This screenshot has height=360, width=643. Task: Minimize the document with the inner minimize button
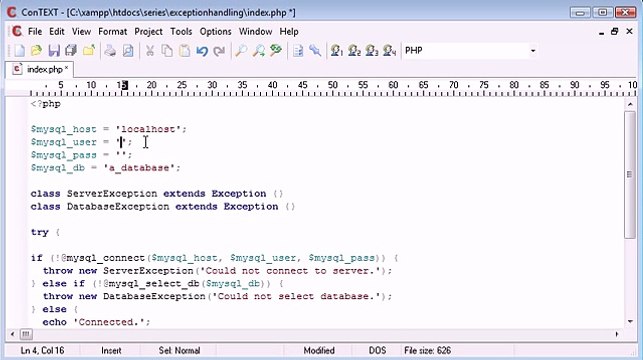(x=601, y=32)
